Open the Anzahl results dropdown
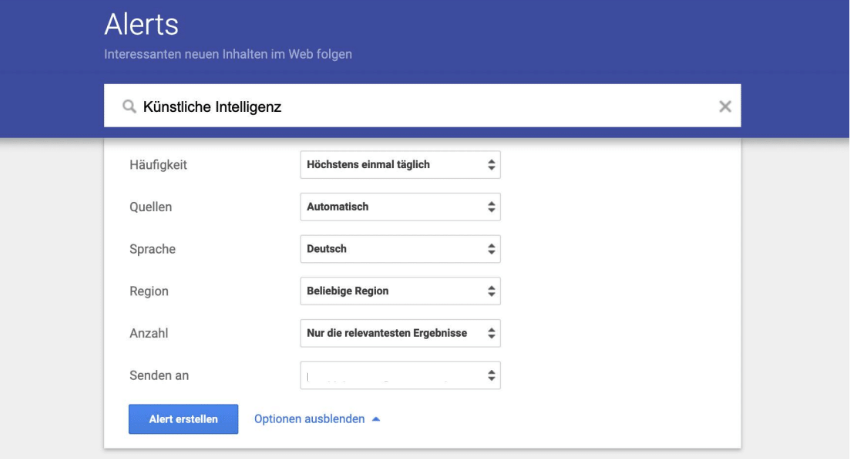The width and height of the screenshot is (851, 459). click(x=400, y=333)
